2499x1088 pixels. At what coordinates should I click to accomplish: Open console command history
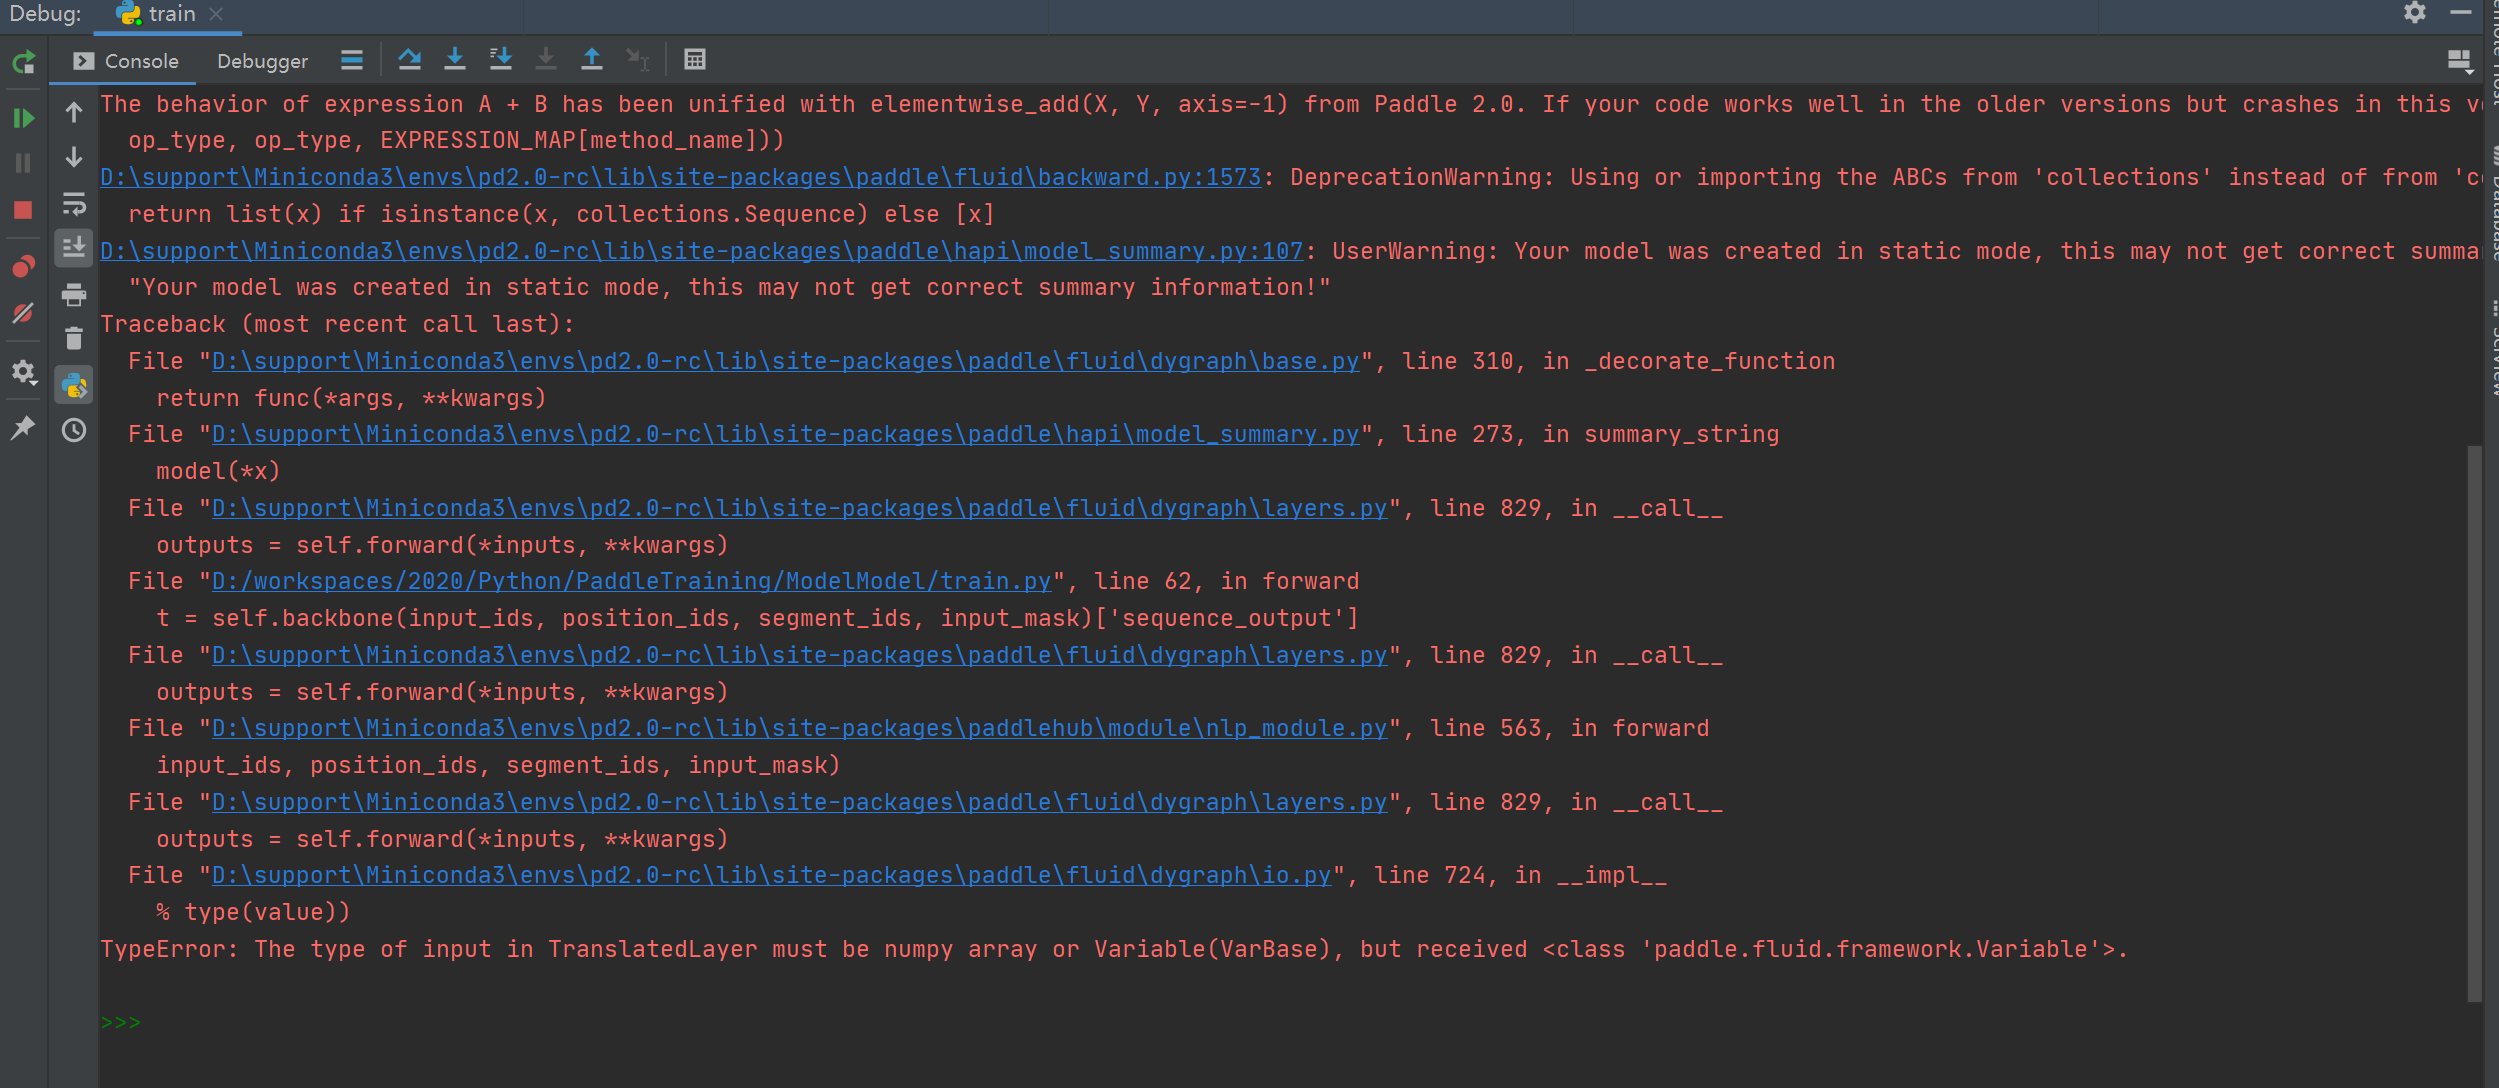[74, 430]
